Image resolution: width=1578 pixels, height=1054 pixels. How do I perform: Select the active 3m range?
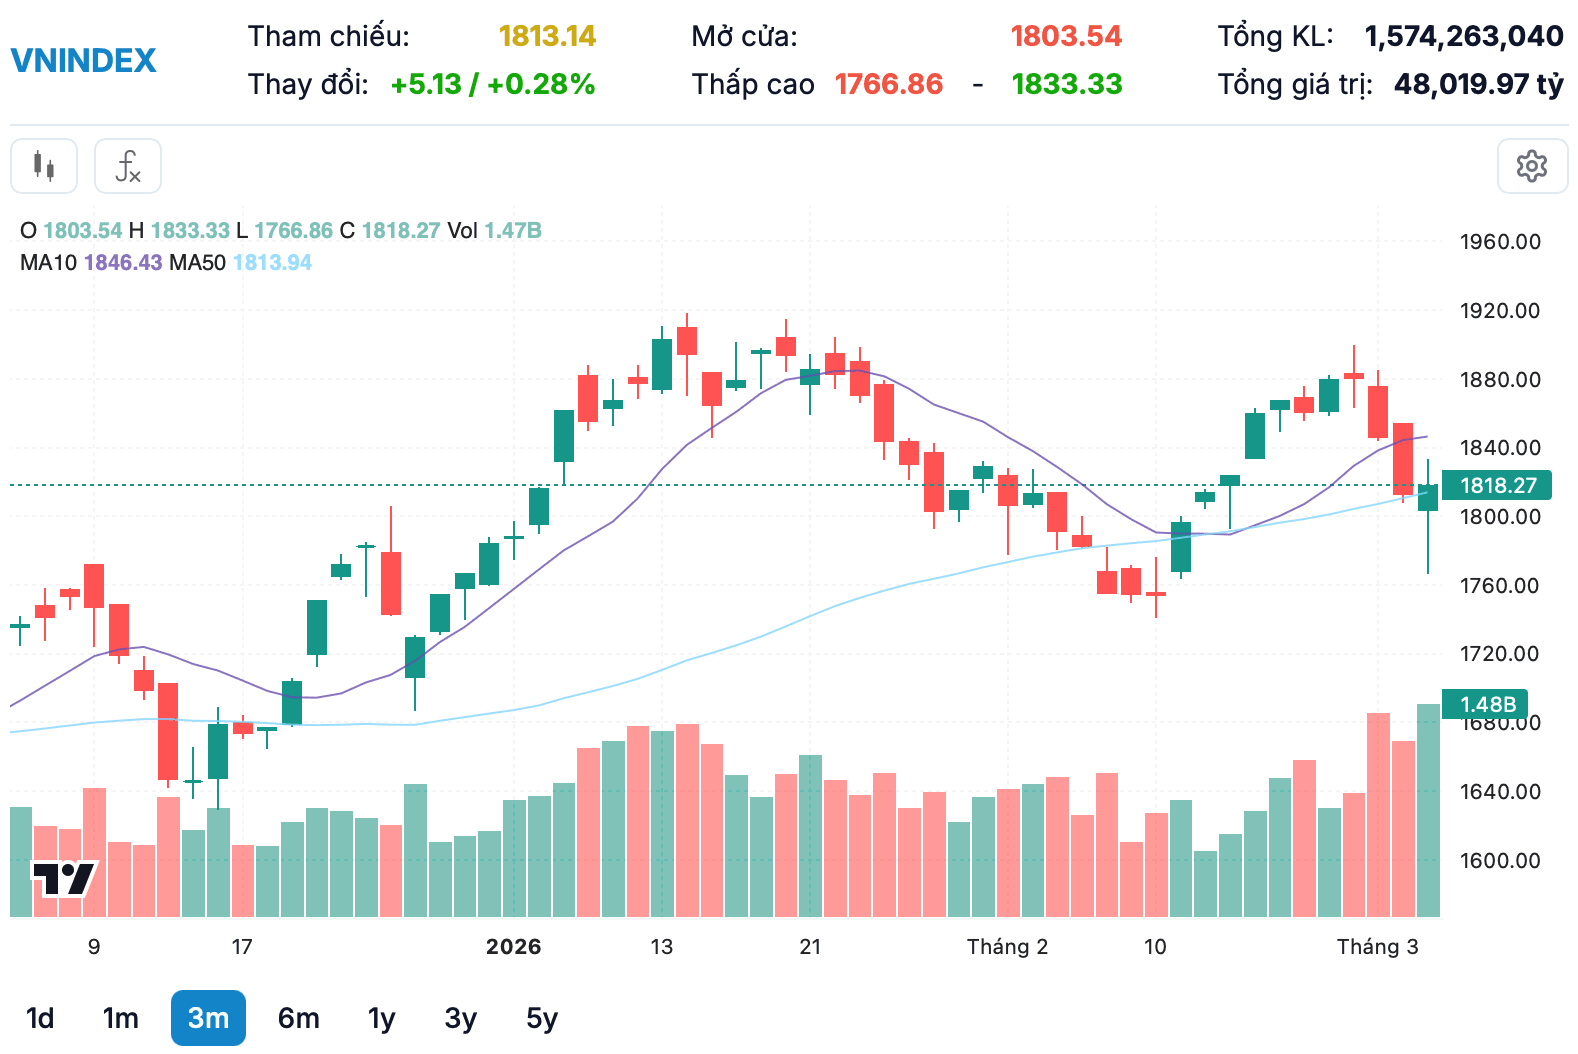(x=208, y=1018)
